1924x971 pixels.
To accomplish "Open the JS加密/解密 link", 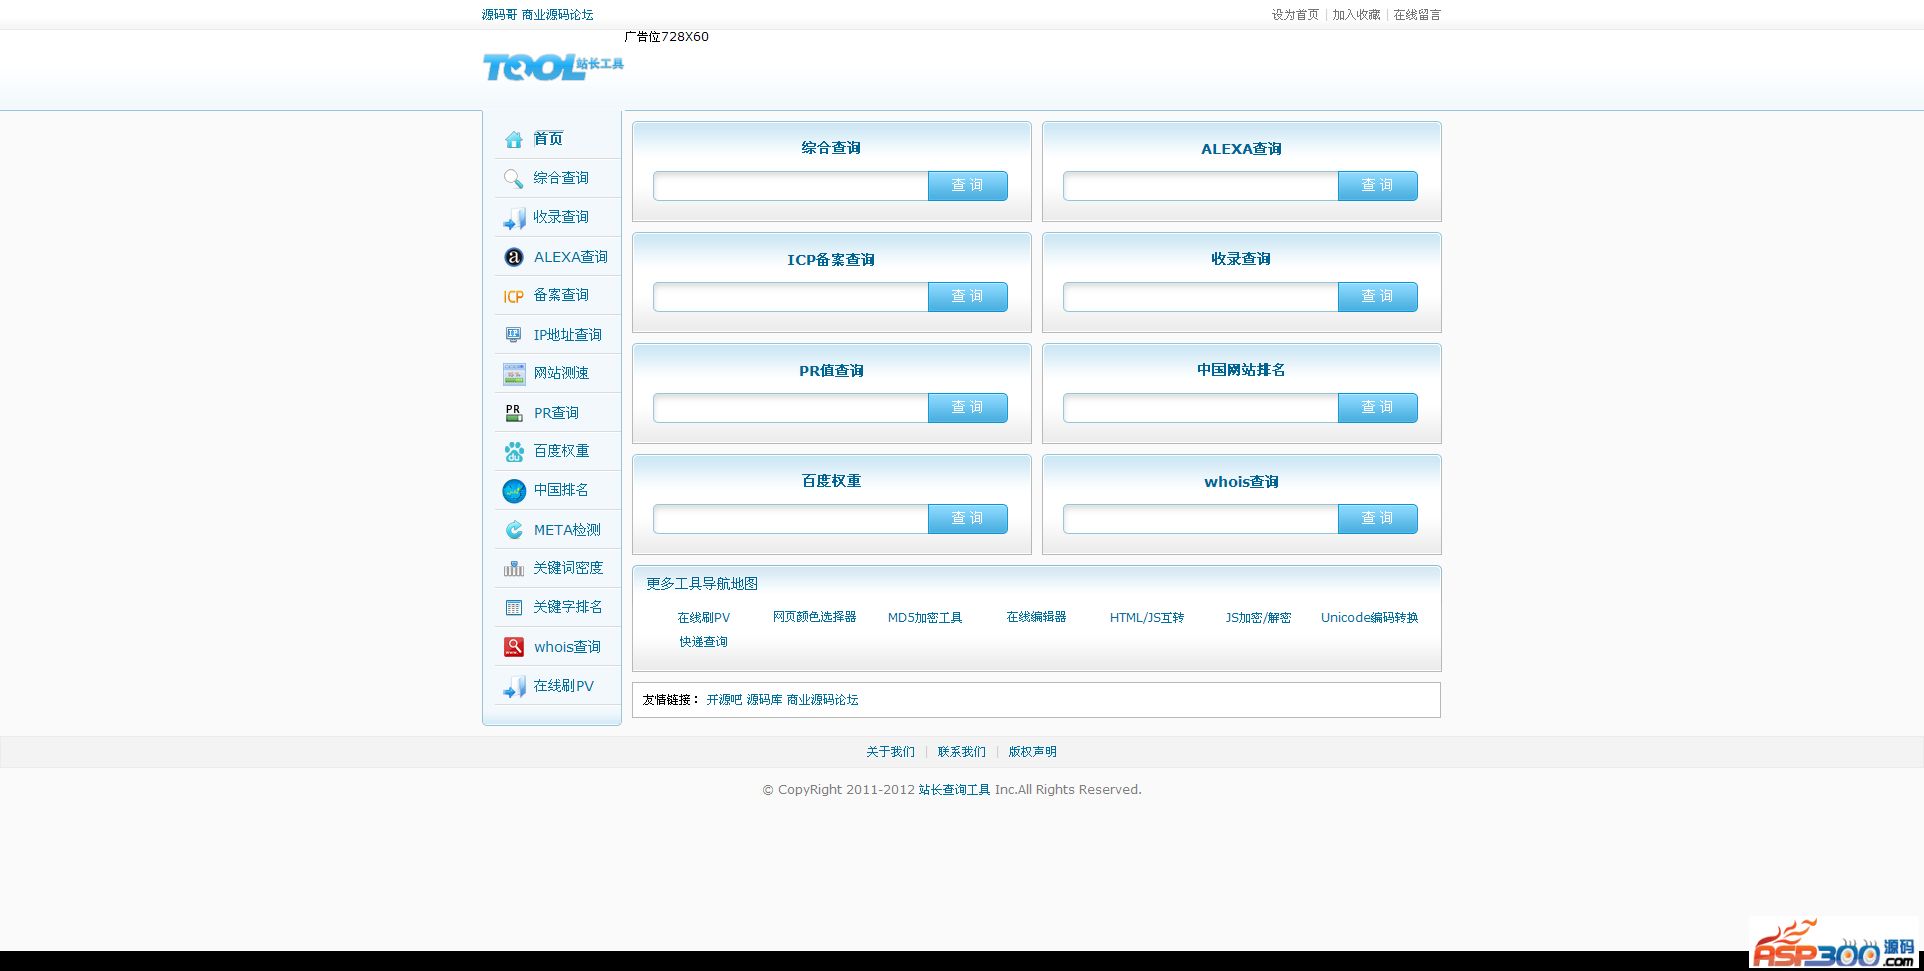I will (1258, 618).
